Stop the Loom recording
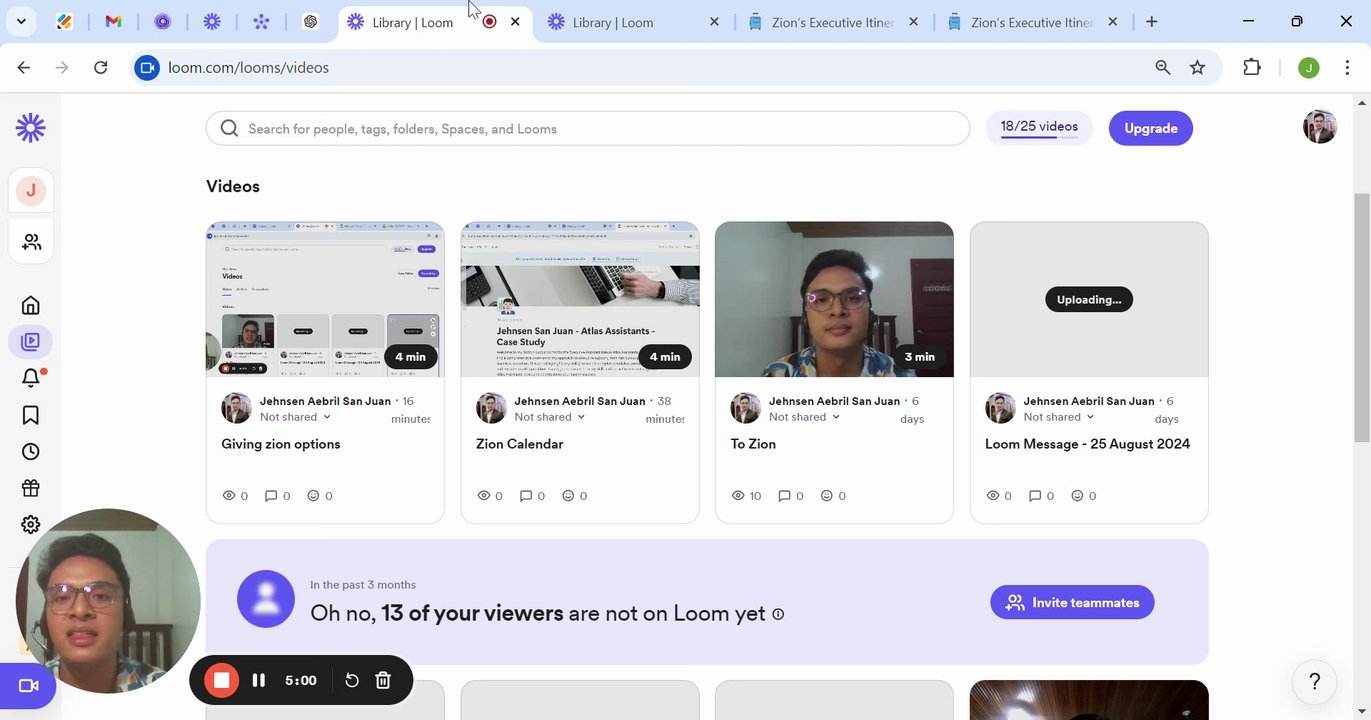This screenshot has width=1371, height=720. (x=222, y=680)
